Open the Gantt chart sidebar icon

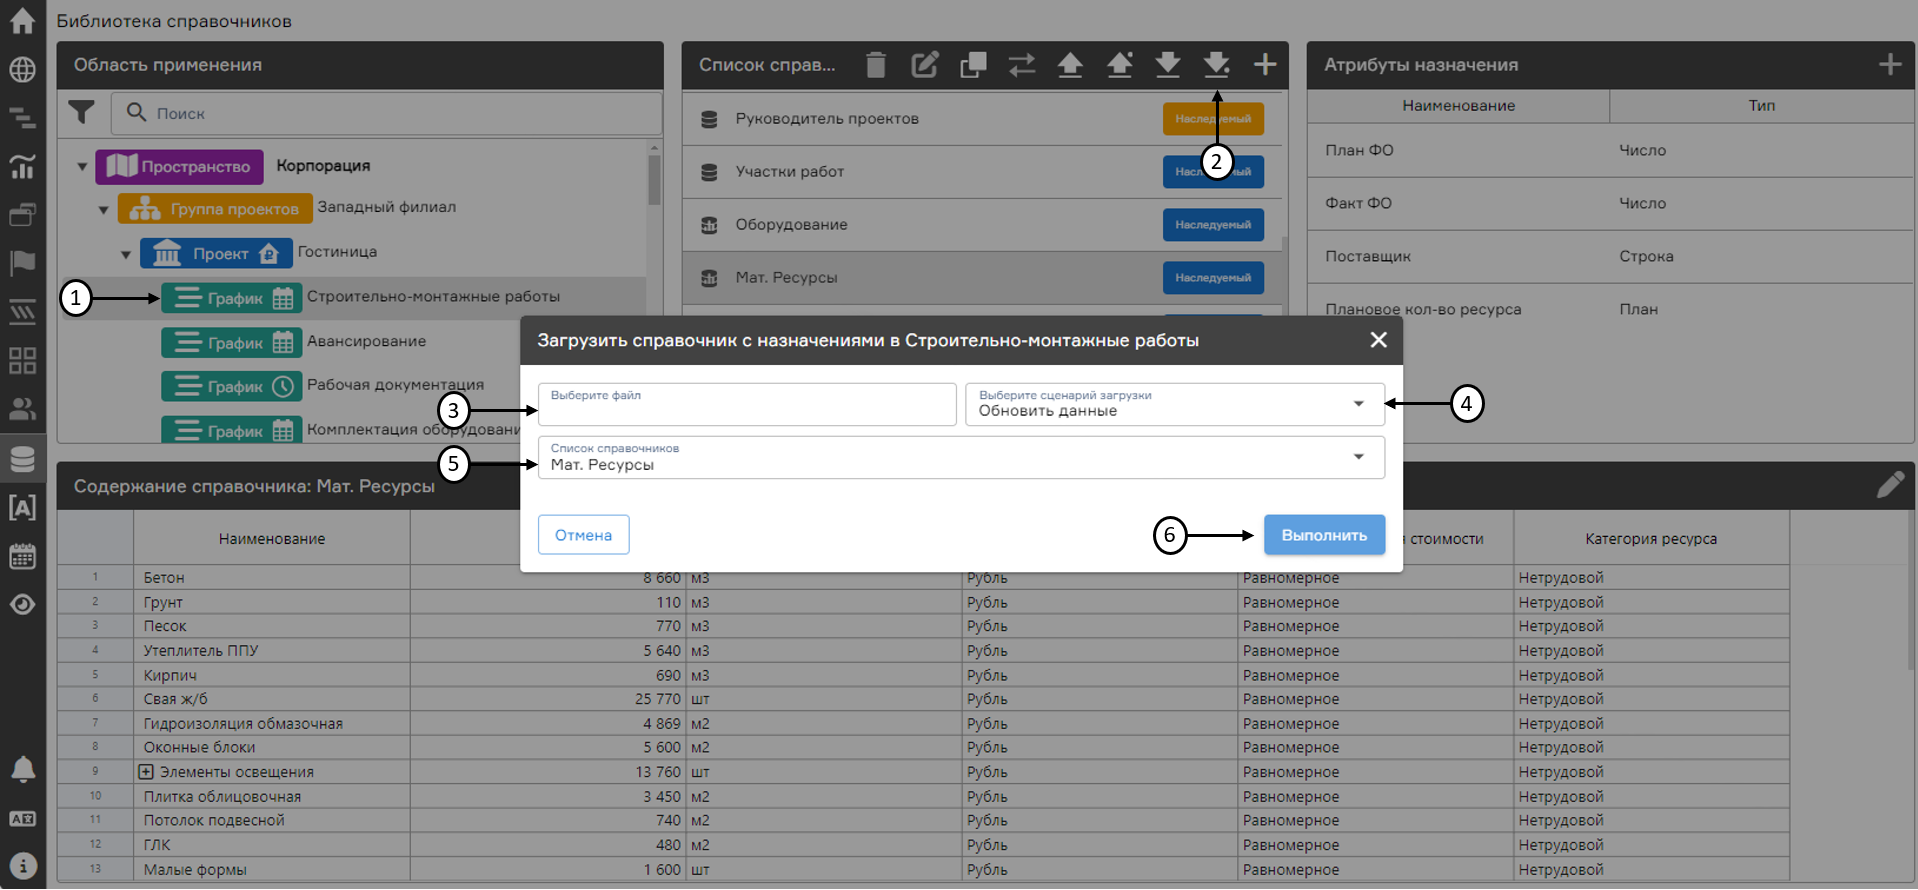tap(22, 118)
